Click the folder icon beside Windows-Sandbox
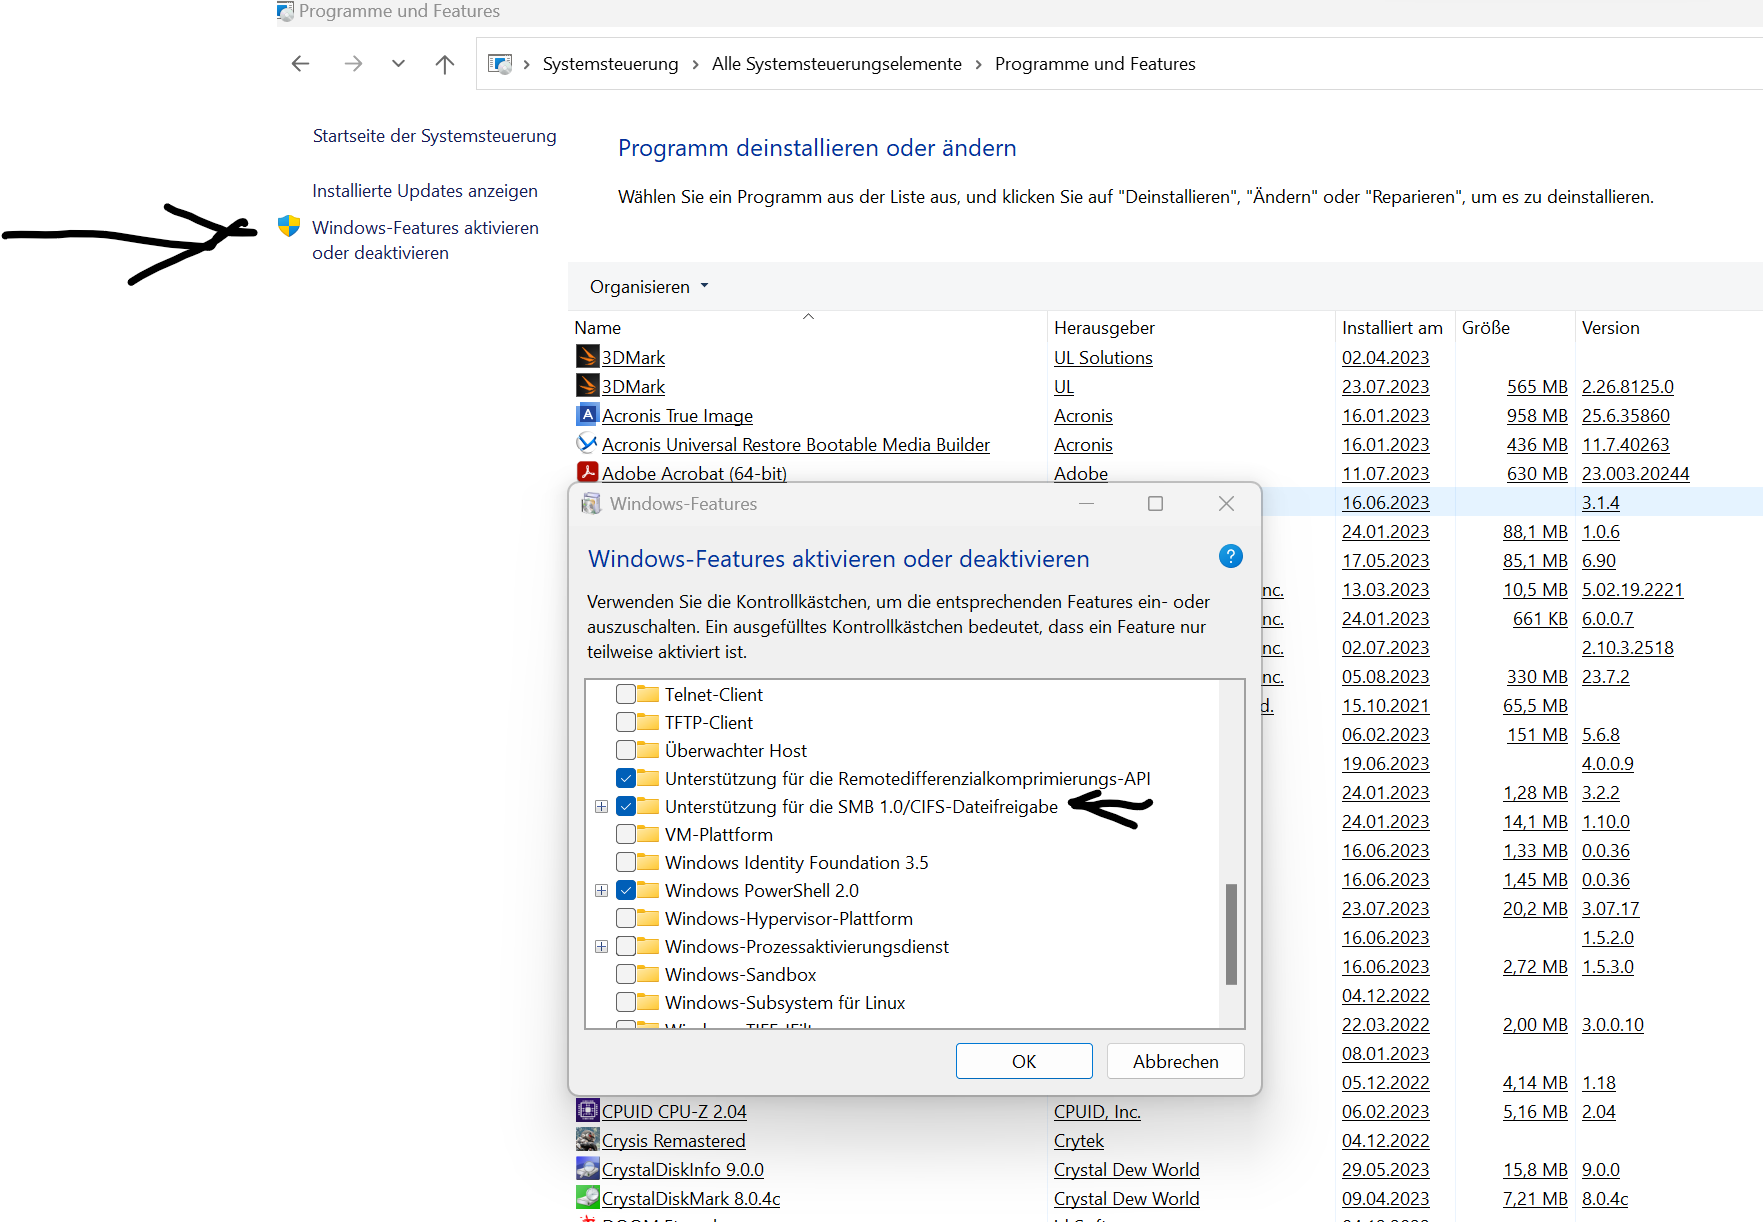Screen dimensions: 1763x1222 [648, 974]
